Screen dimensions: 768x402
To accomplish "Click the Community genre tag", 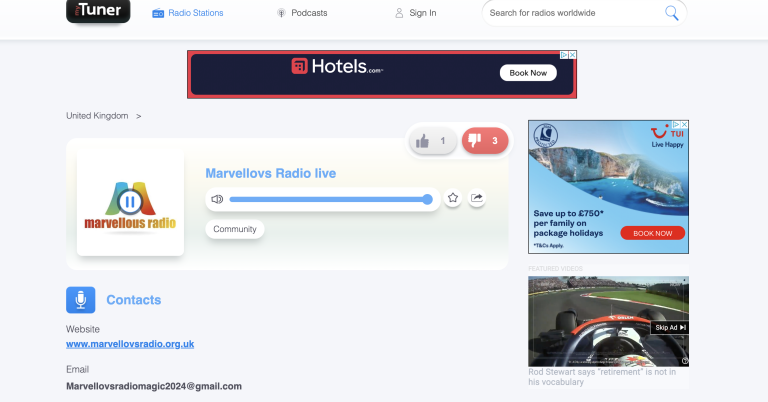I will pos(235,229).
